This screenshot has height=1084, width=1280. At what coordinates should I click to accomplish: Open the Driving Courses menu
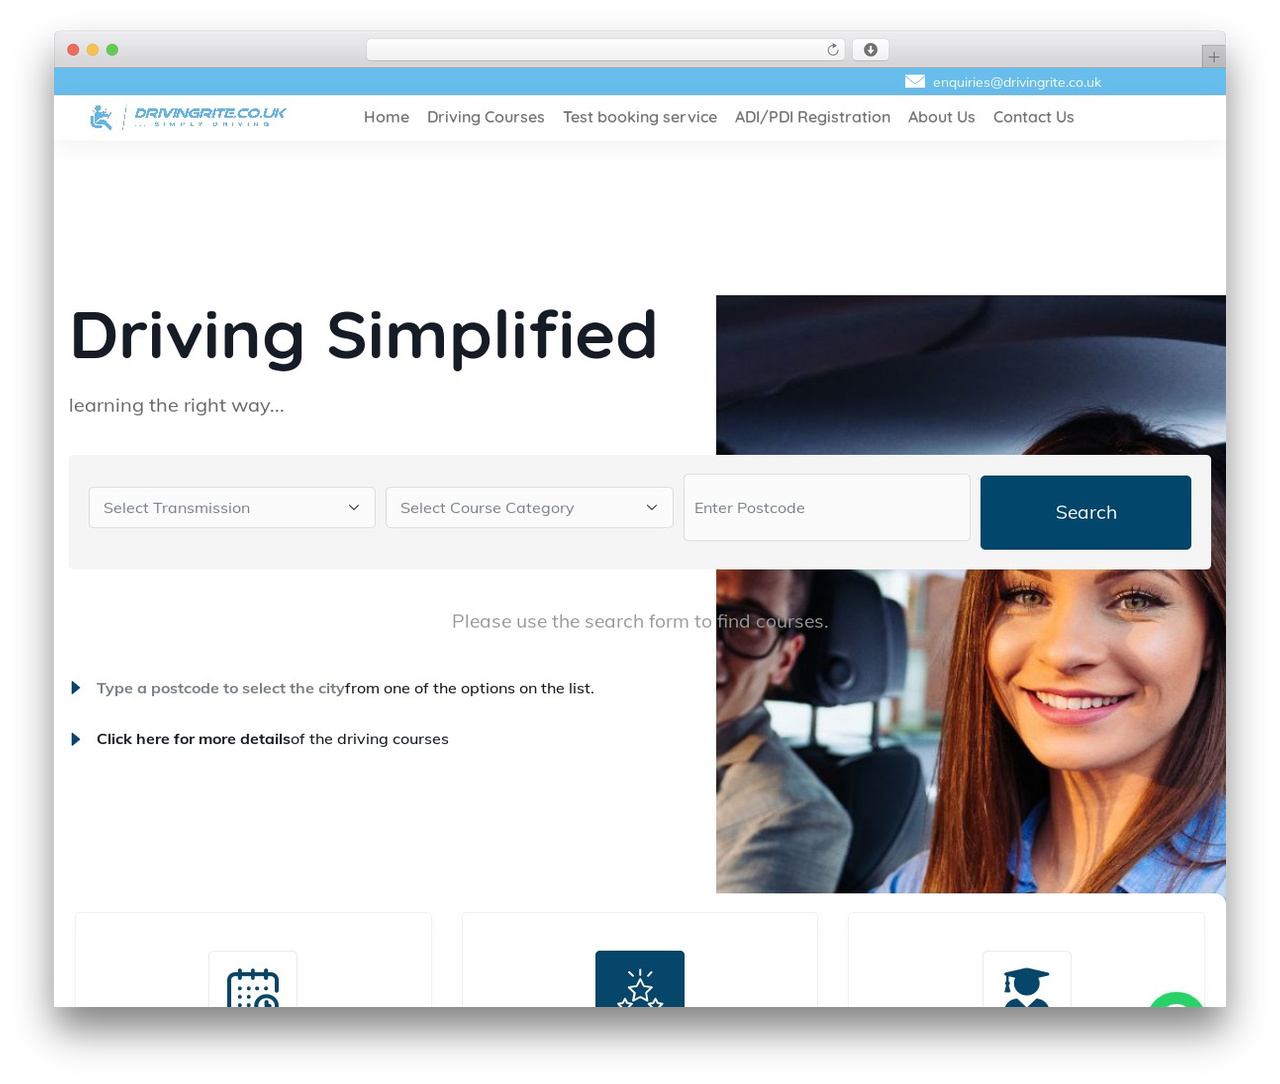486,117
